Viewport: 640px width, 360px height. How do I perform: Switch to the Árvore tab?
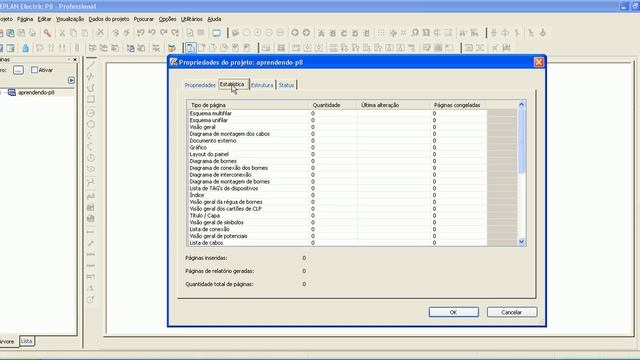(x=7, y=341)
